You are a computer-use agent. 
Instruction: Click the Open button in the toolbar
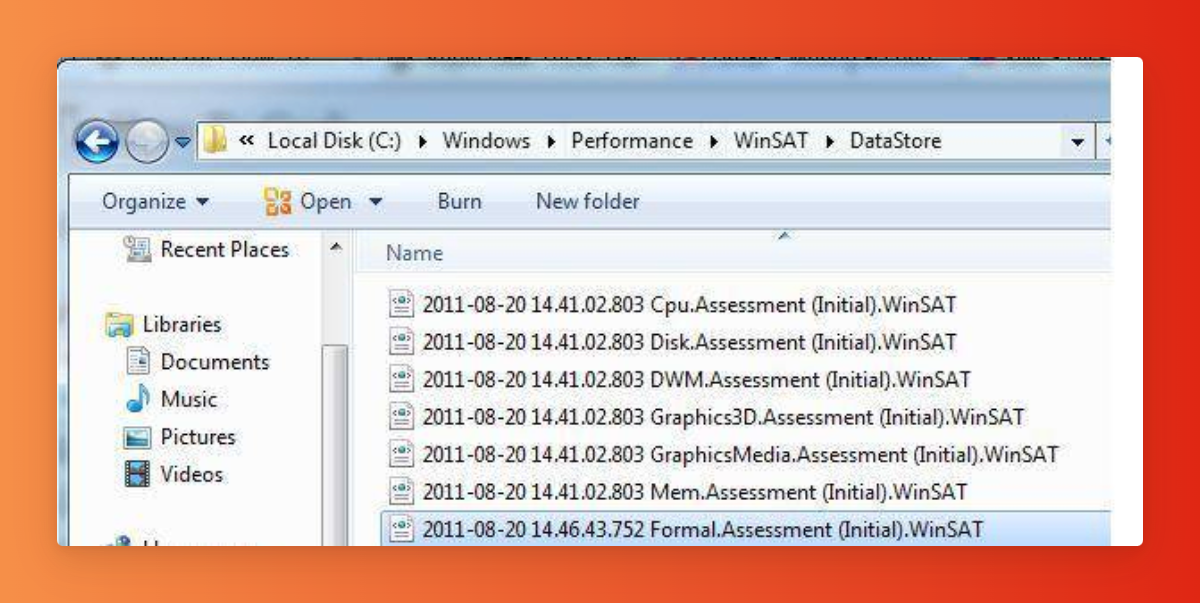310,202
